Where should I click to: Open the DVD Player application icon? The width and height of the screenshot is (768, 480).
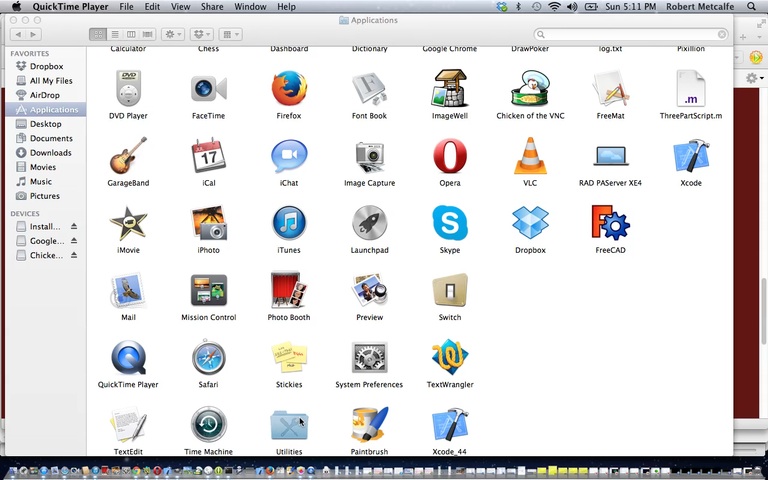128,89
